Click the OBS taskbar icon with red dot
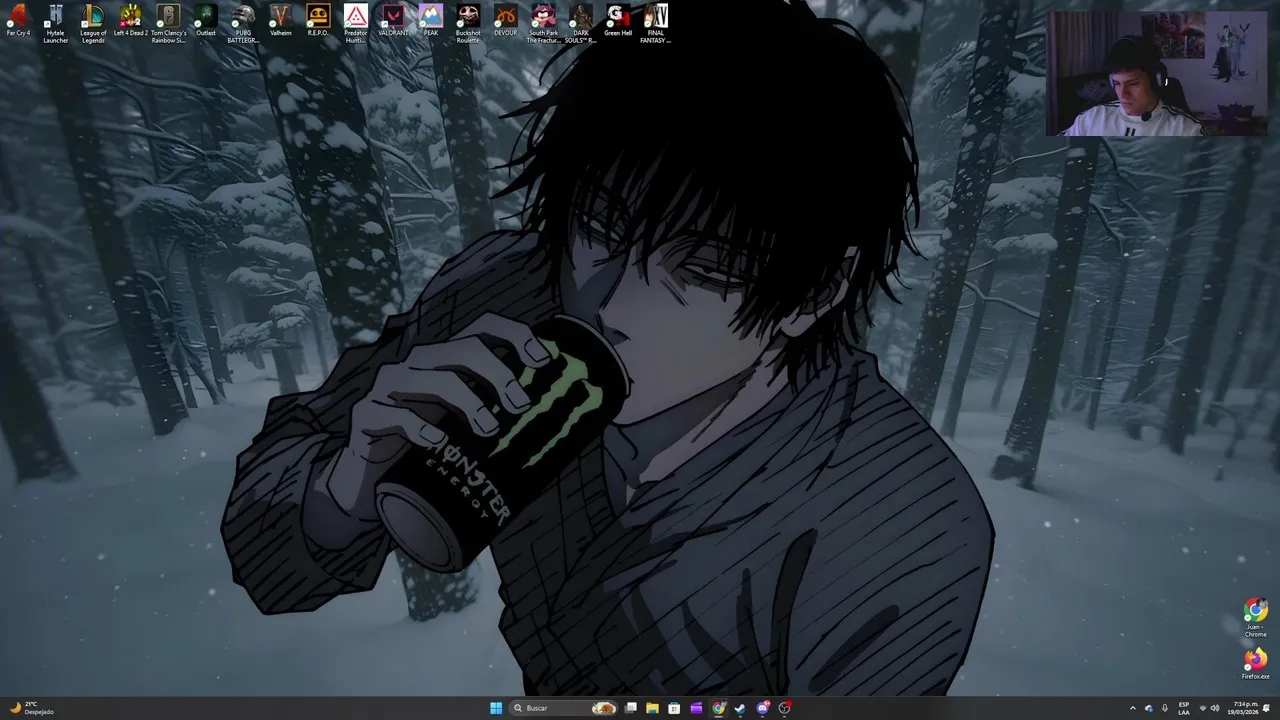This screenshot has width=1280, height=720. tap(785, 708)
